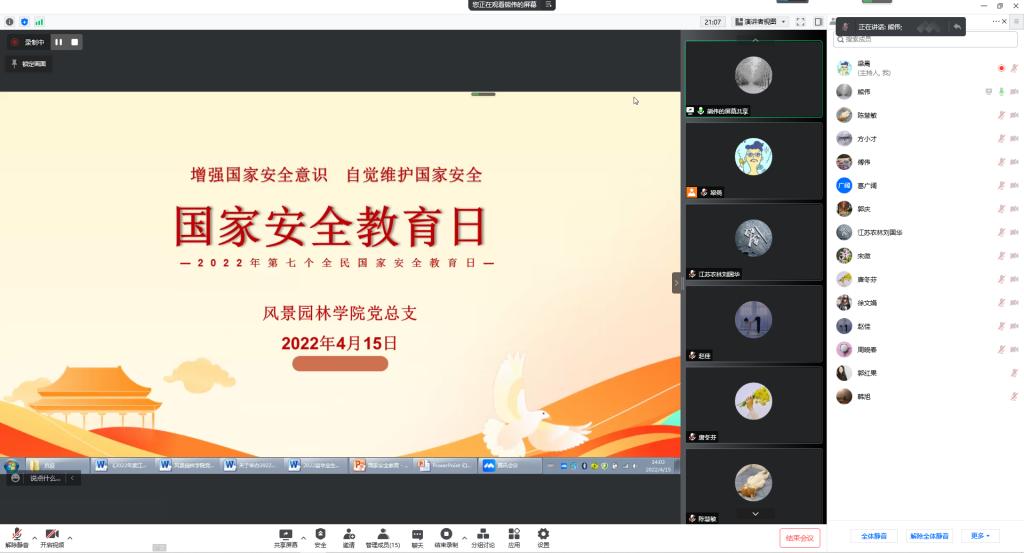Screen dimensions: 1024x553
Task: Pause the recording
Action: point(58,42)
